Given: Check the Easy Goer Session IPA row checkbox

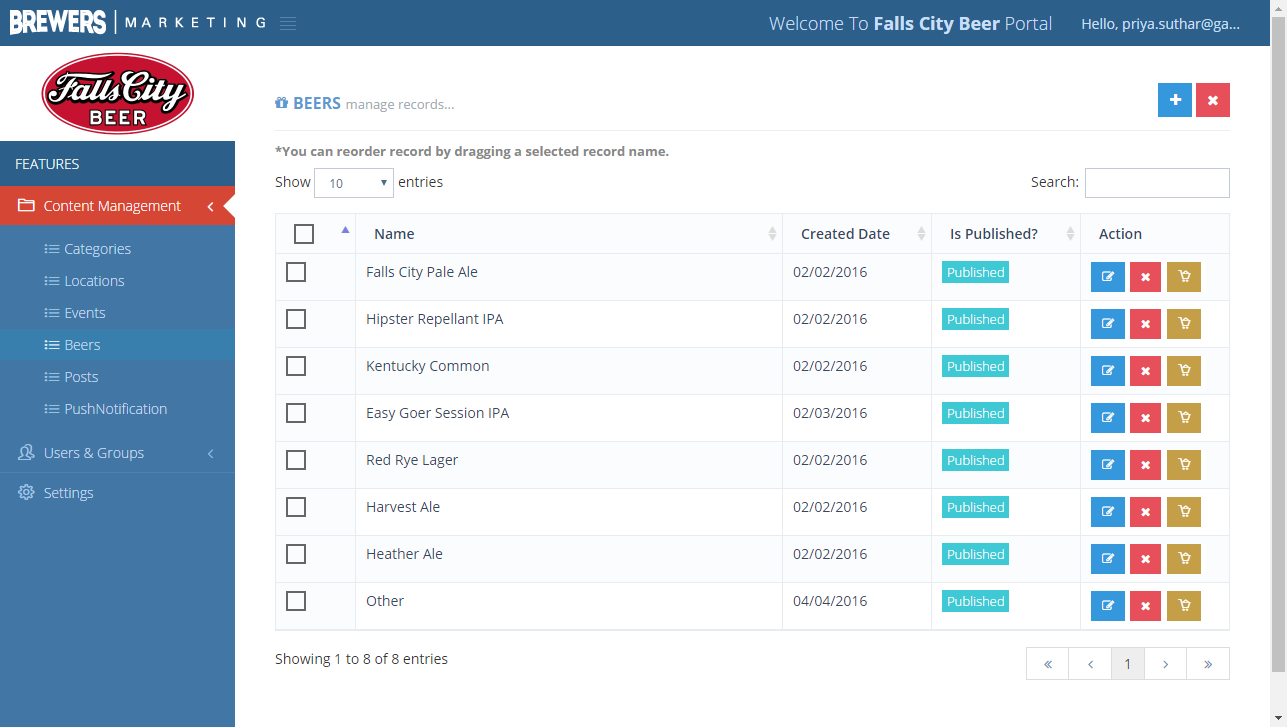Looking at the screenshot, I should [296, 413].
